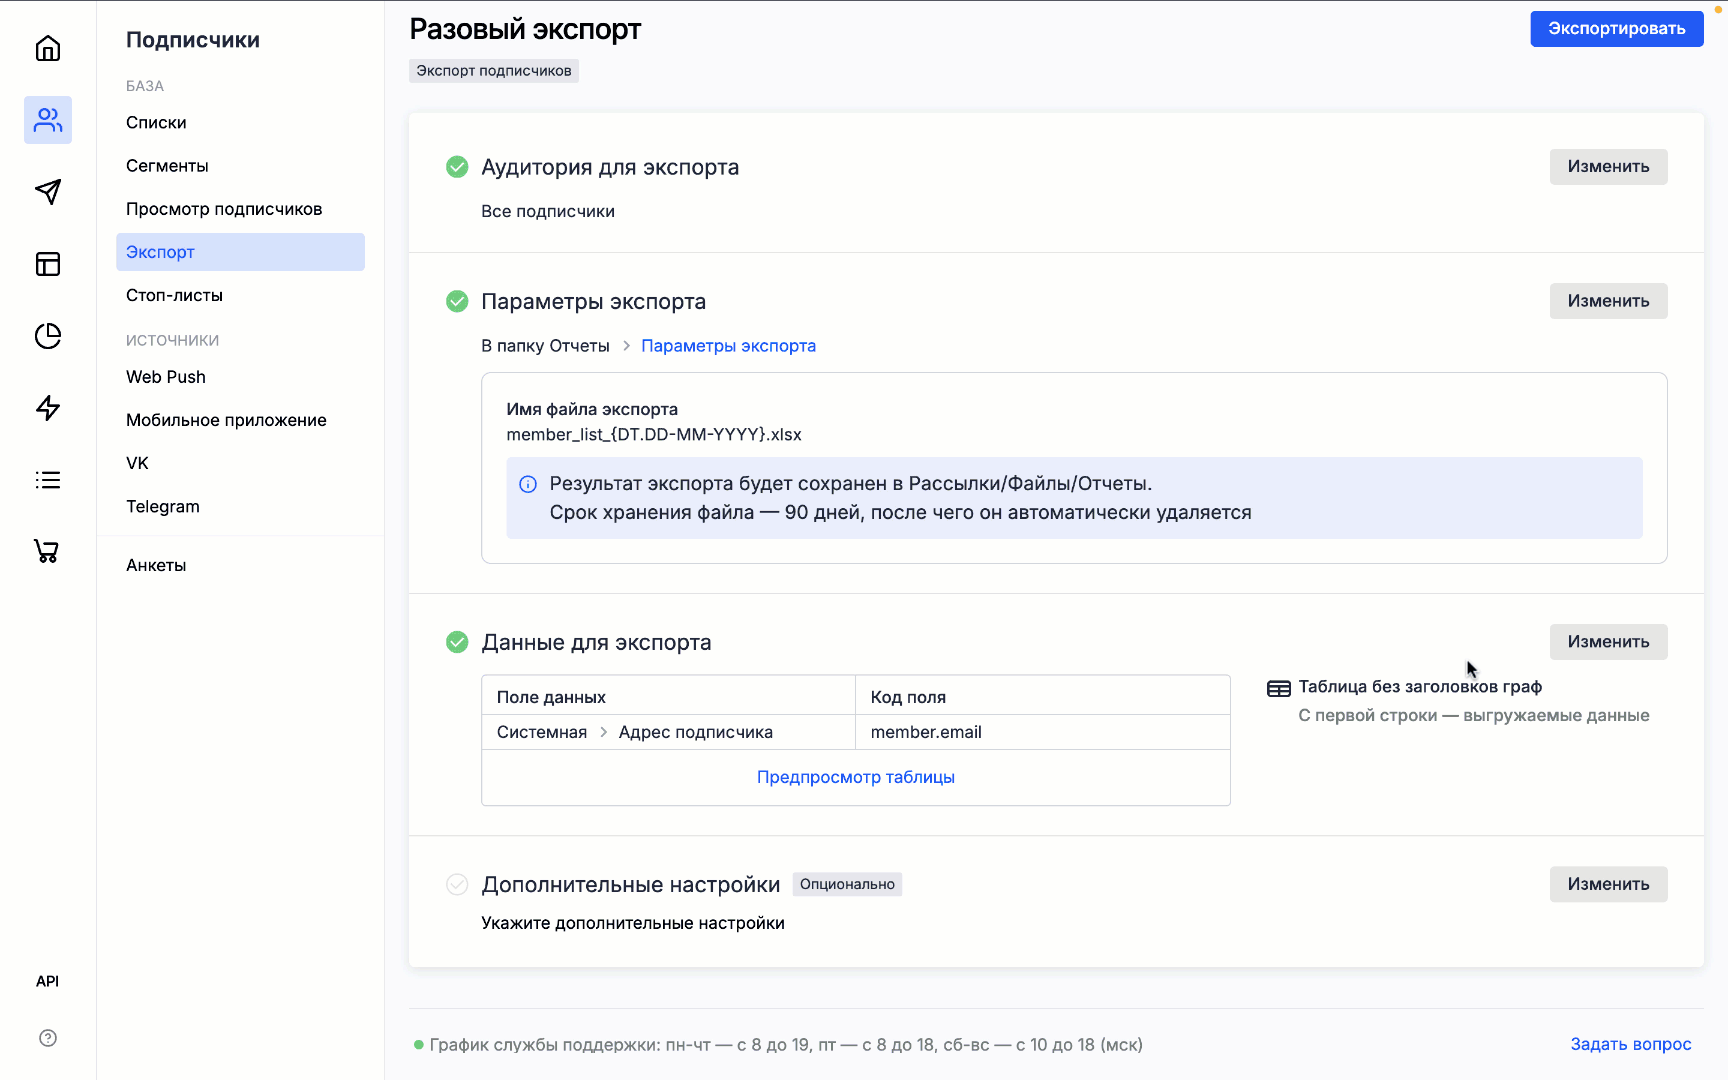Viewport: 1728px width, 1080px height.
Task: Click the Параметры экспорта breadcrumb link
Action: pos(728,346)
